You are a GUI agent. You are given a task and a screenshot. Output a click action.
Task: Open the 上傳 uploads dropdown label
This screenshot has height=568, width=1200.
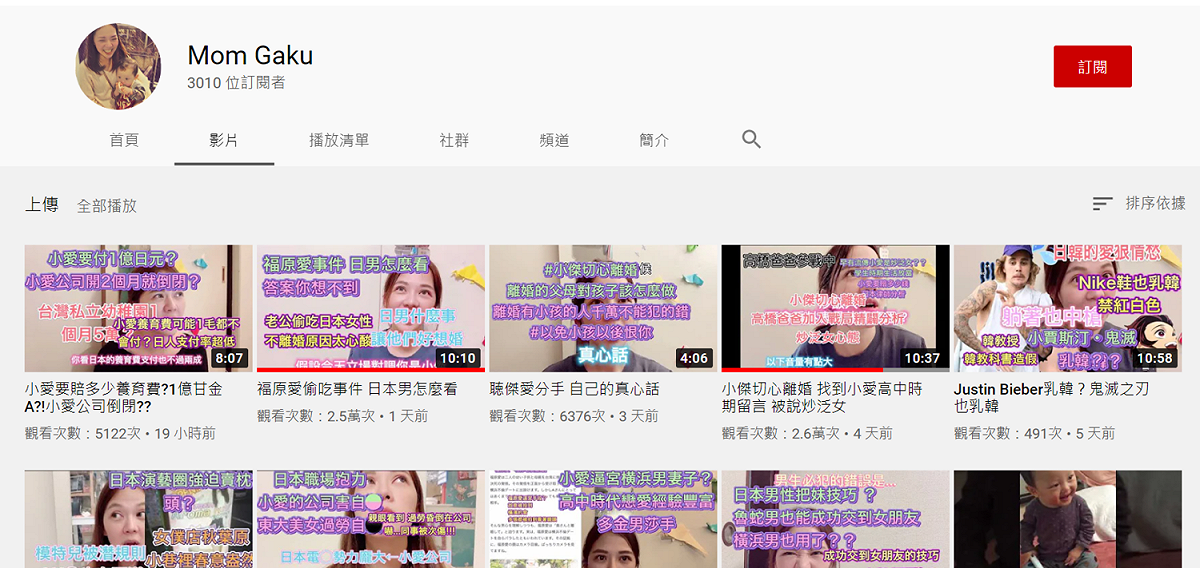point(41,204)
